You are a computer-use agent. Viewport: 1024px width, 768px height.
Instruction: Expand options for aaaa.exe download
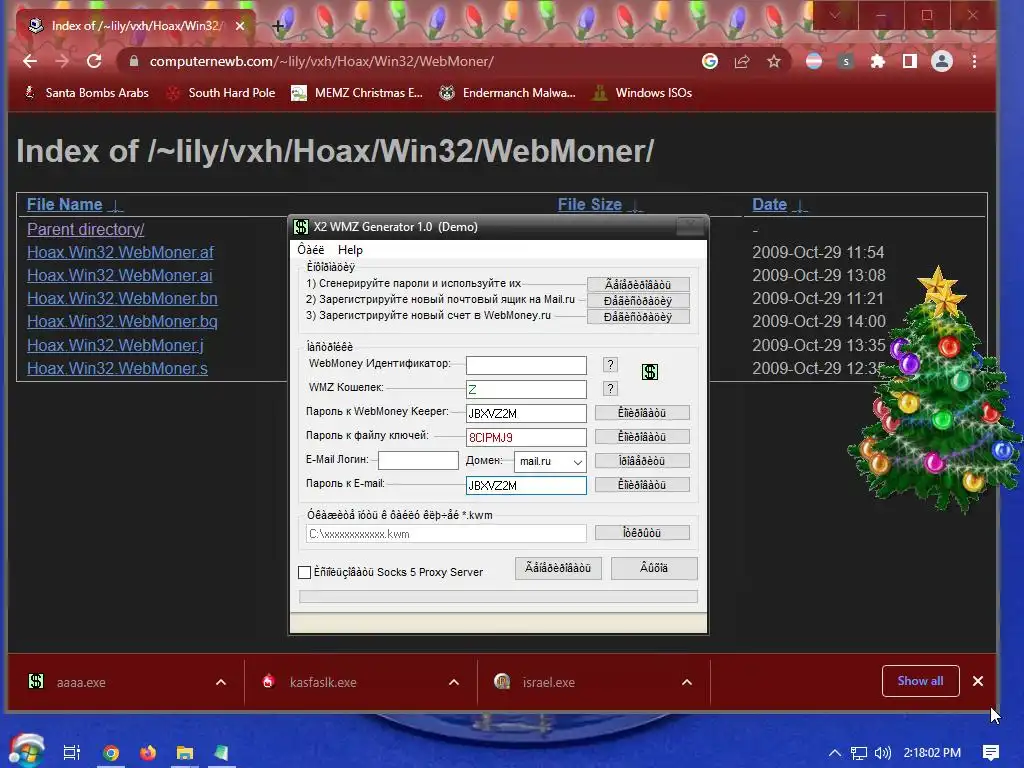pyautogui.click(x=221, y=682)
